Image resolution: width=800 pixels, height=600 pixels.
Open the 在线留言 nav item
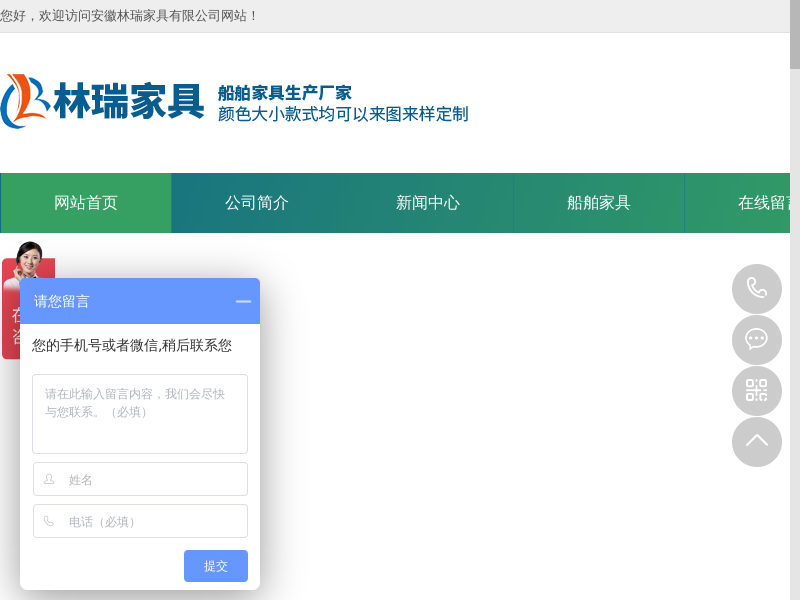[738, 203]
